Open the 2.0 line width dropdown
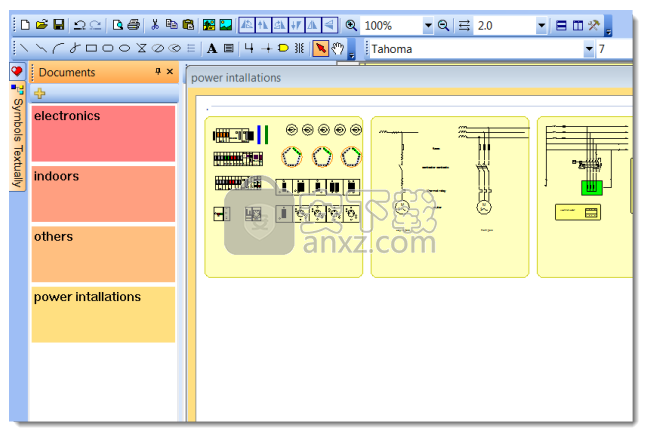This screenshot has width=664, height=434. [541, 25]
